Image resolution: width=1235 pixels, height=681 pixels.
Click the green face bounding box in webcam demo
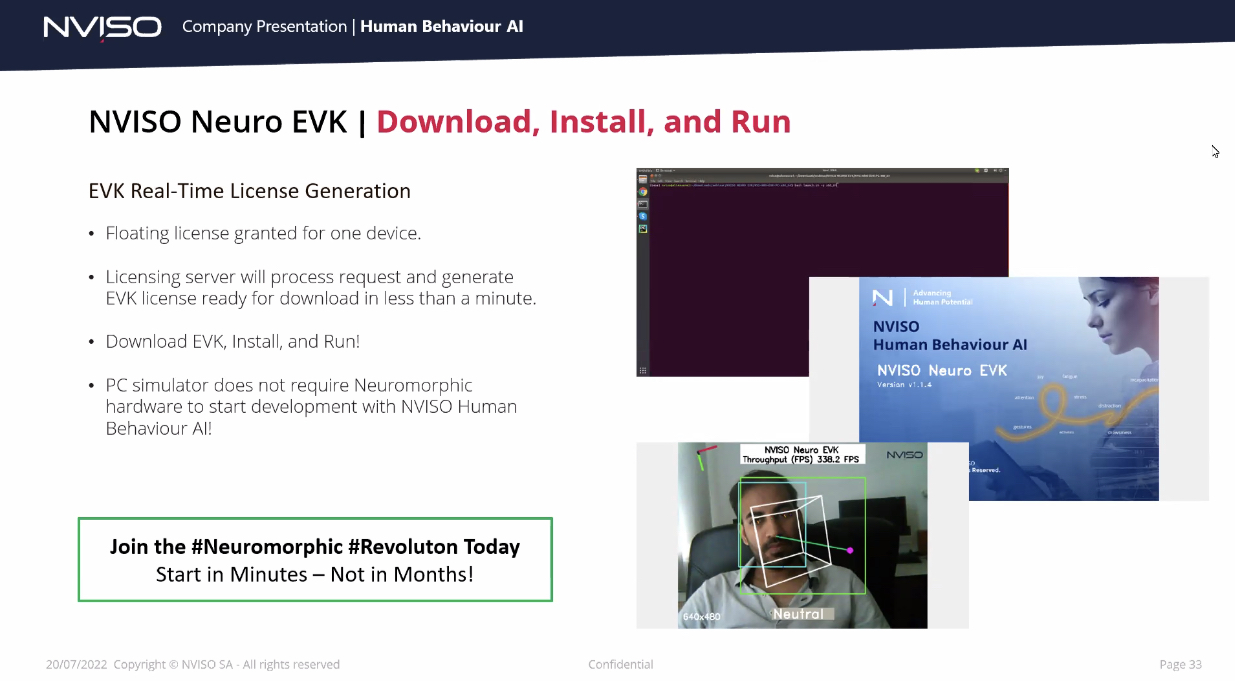802,535
